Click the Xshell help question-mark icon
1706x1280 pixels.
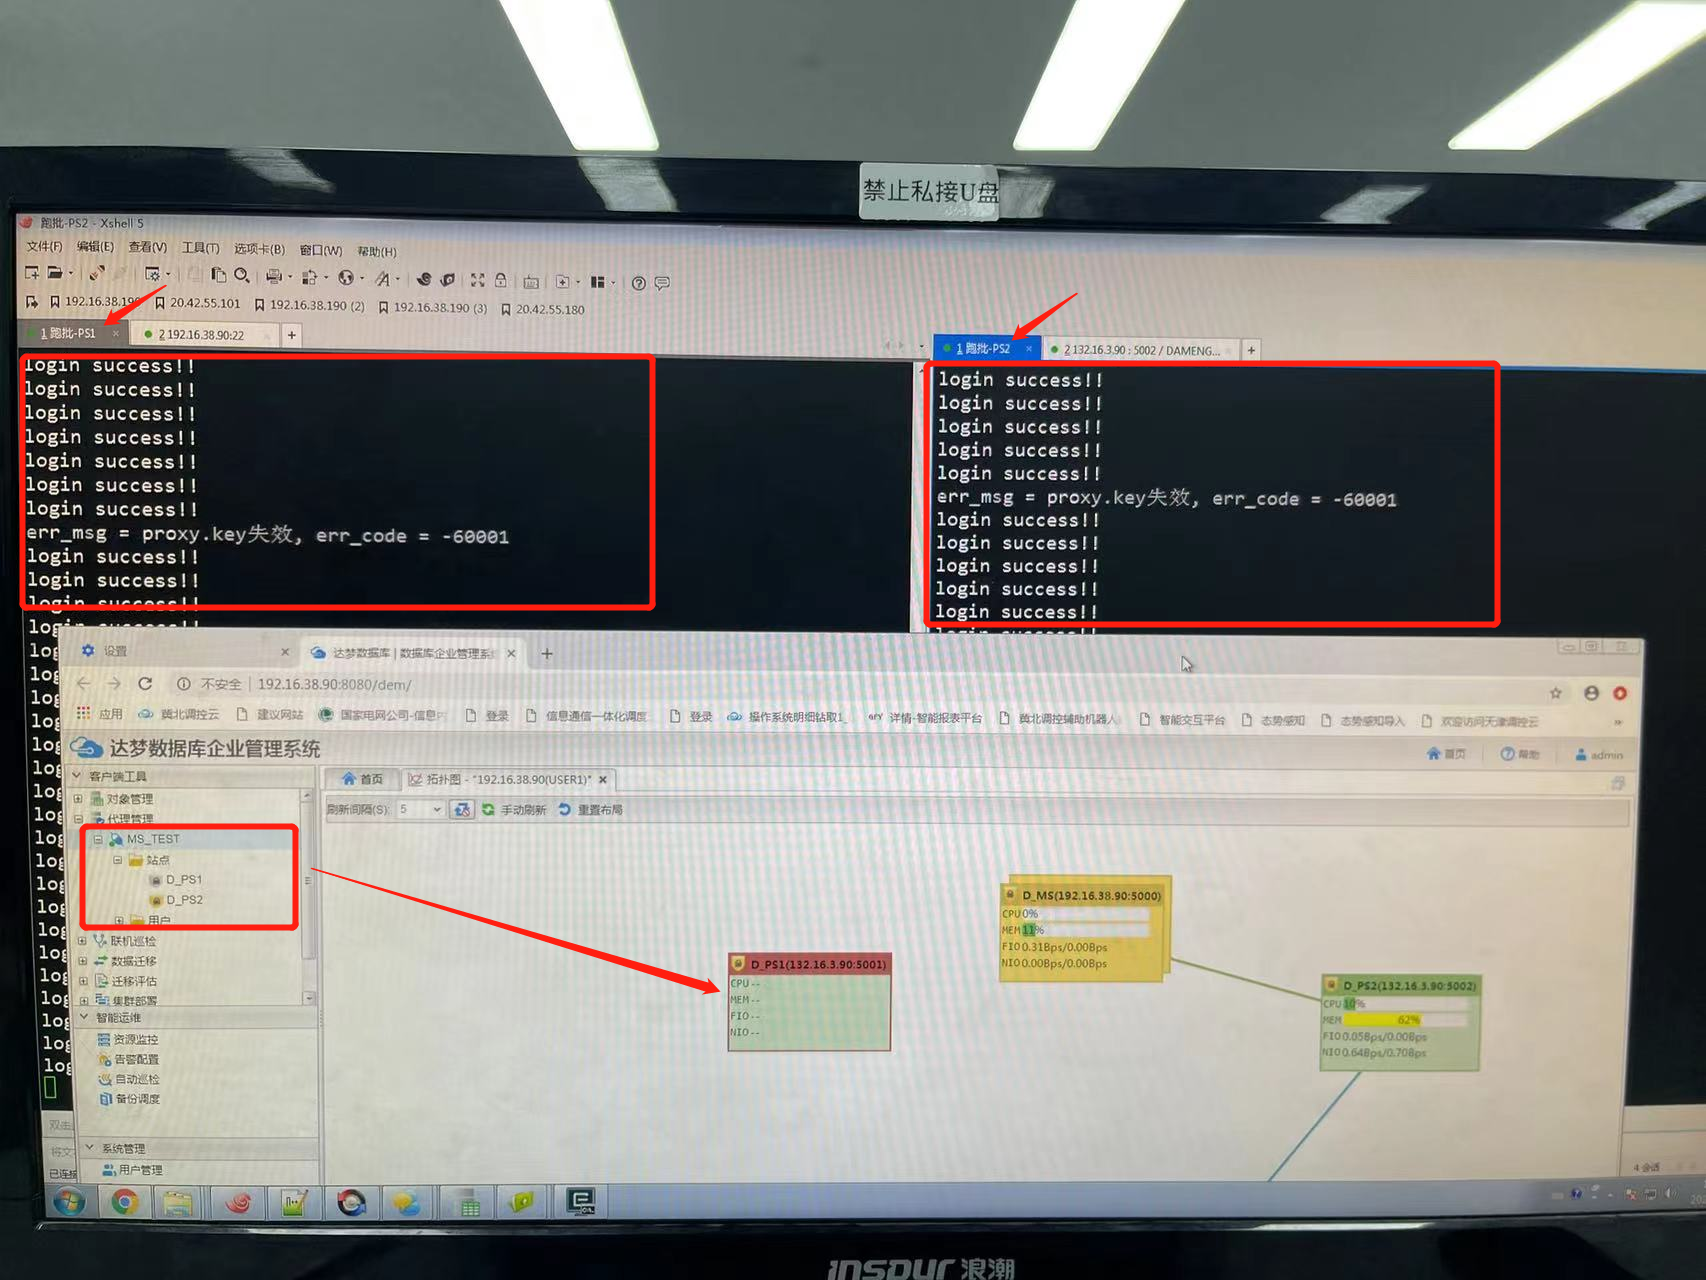(x=639, y=283)
